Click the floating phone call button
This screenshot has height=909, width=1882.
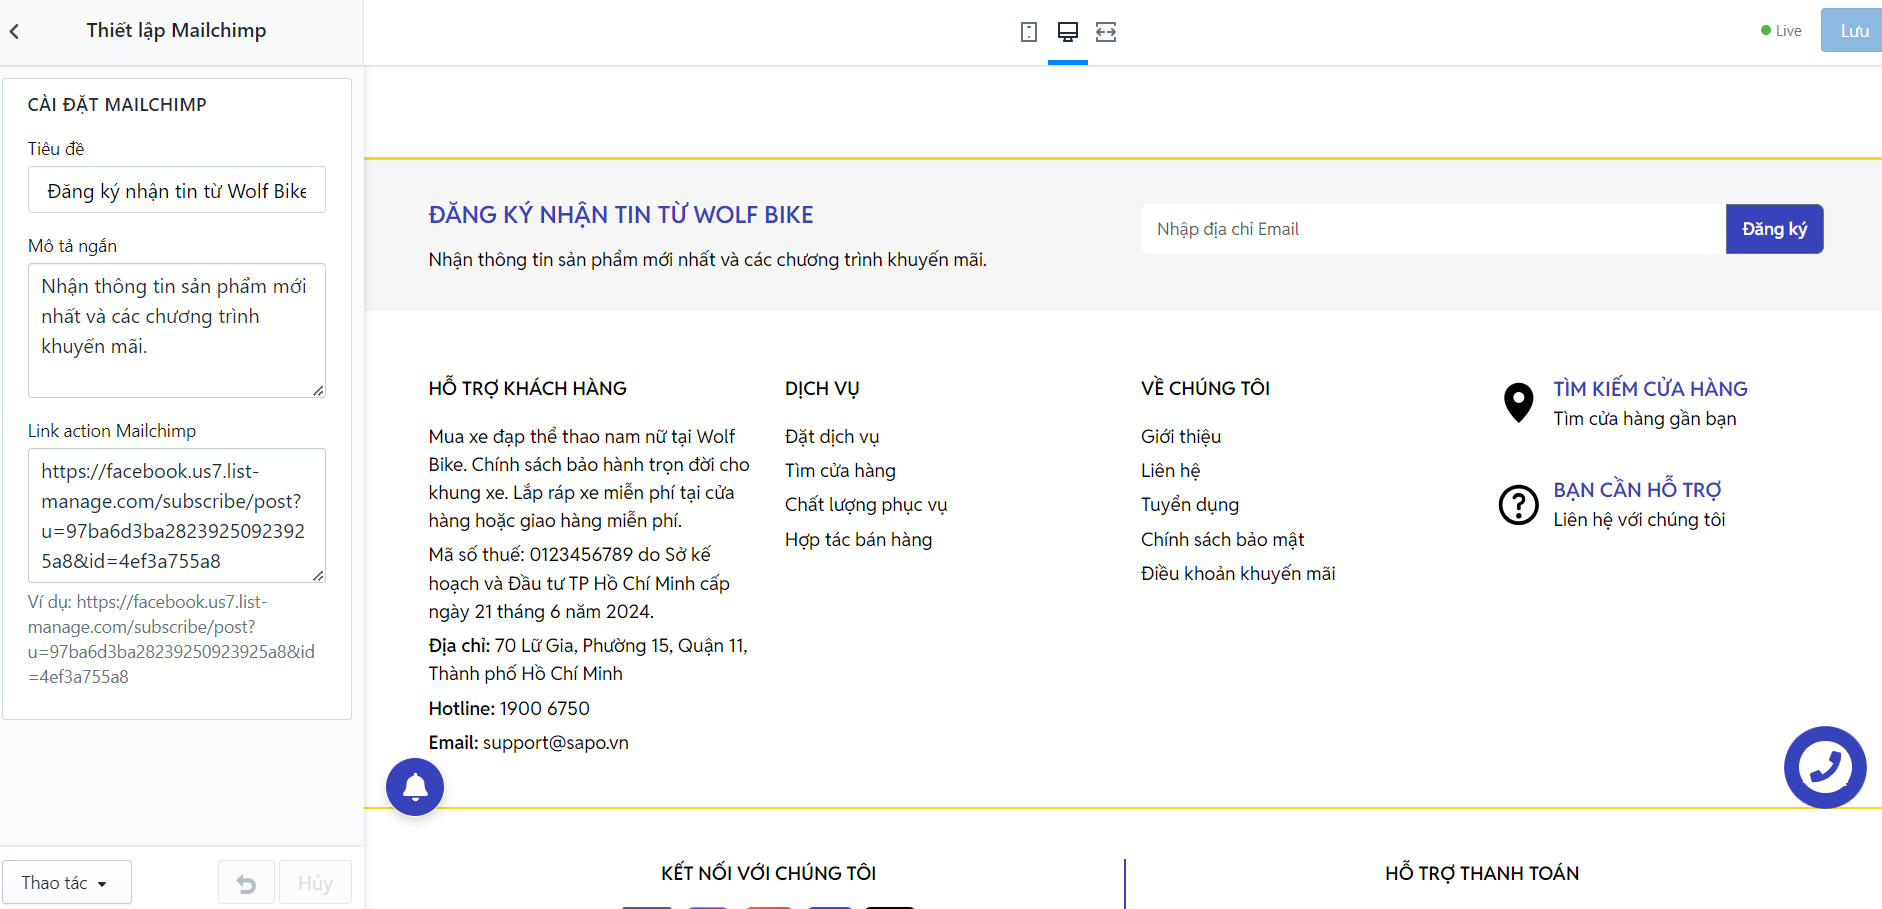pos(1825,767)
